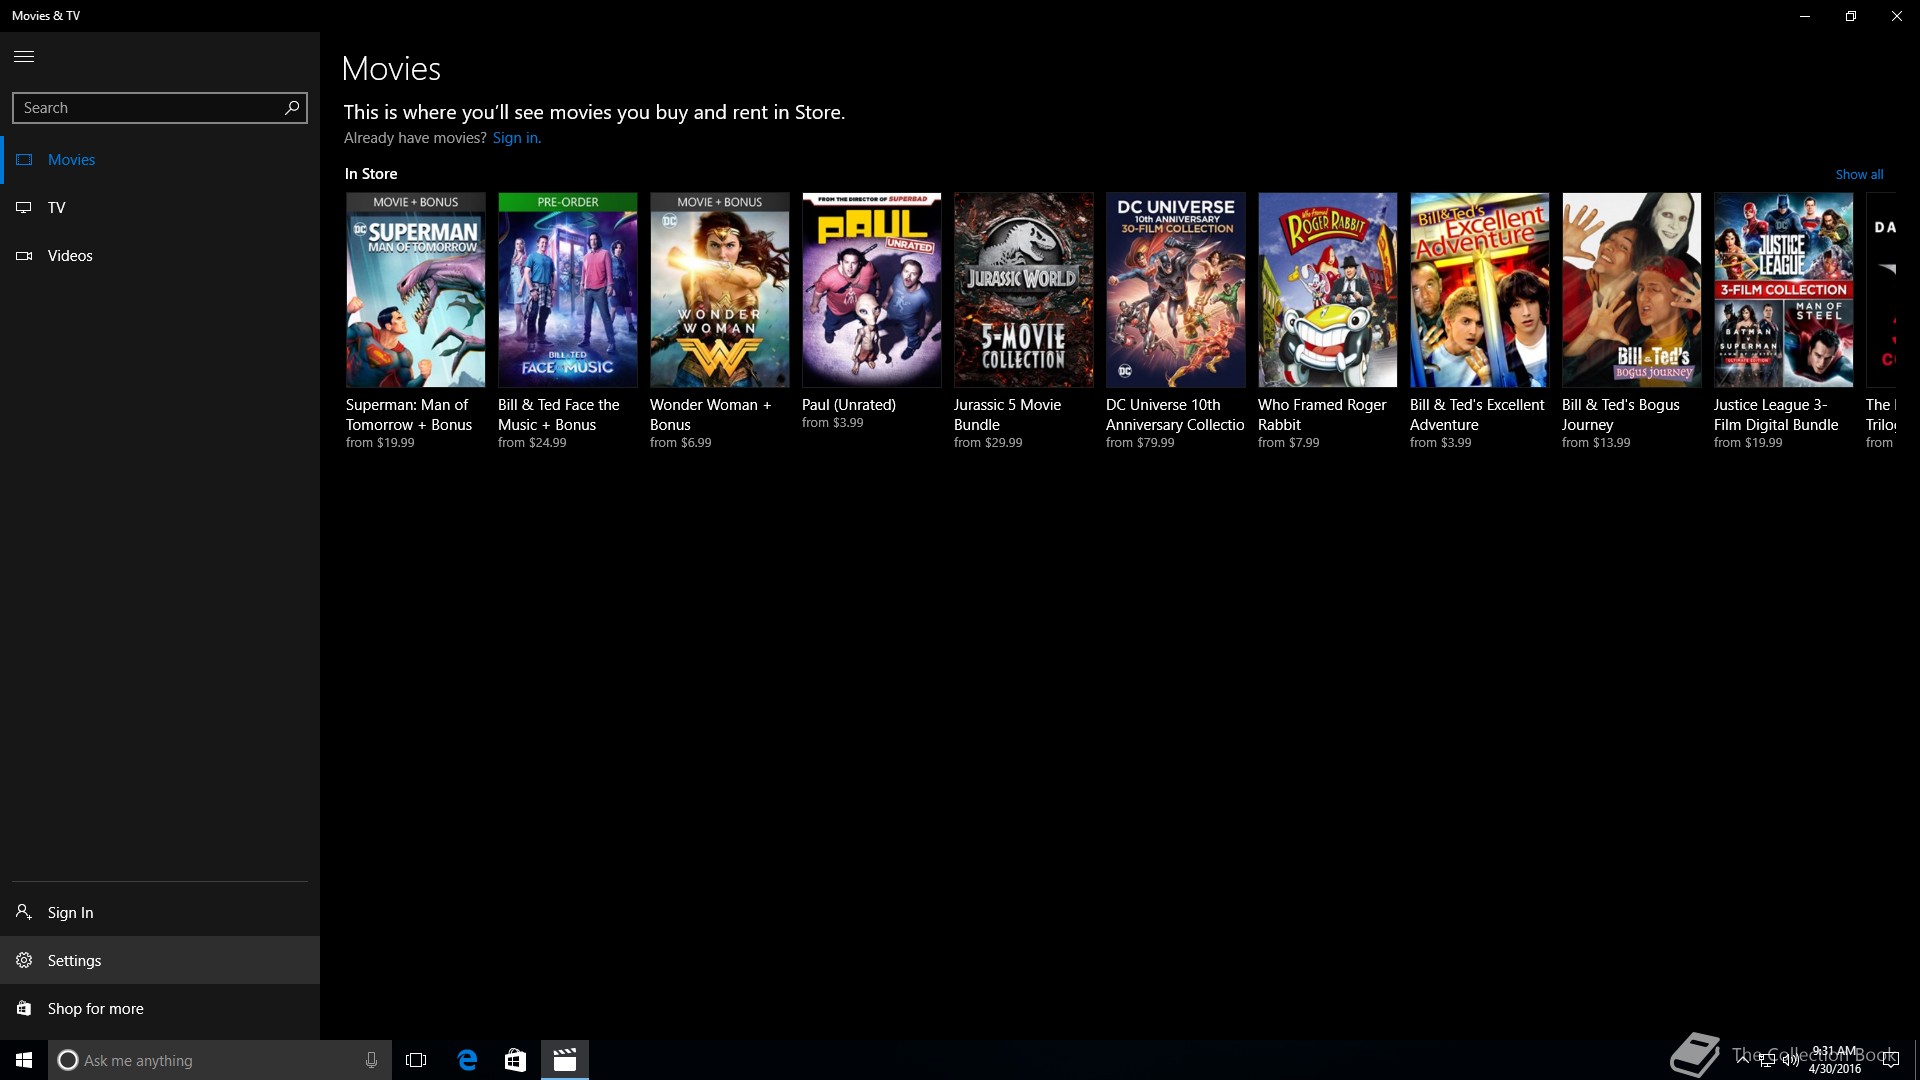Open Sign In from sidebar
The width and height of the screenshot is (1920, 1080).
tap(160, 912)
